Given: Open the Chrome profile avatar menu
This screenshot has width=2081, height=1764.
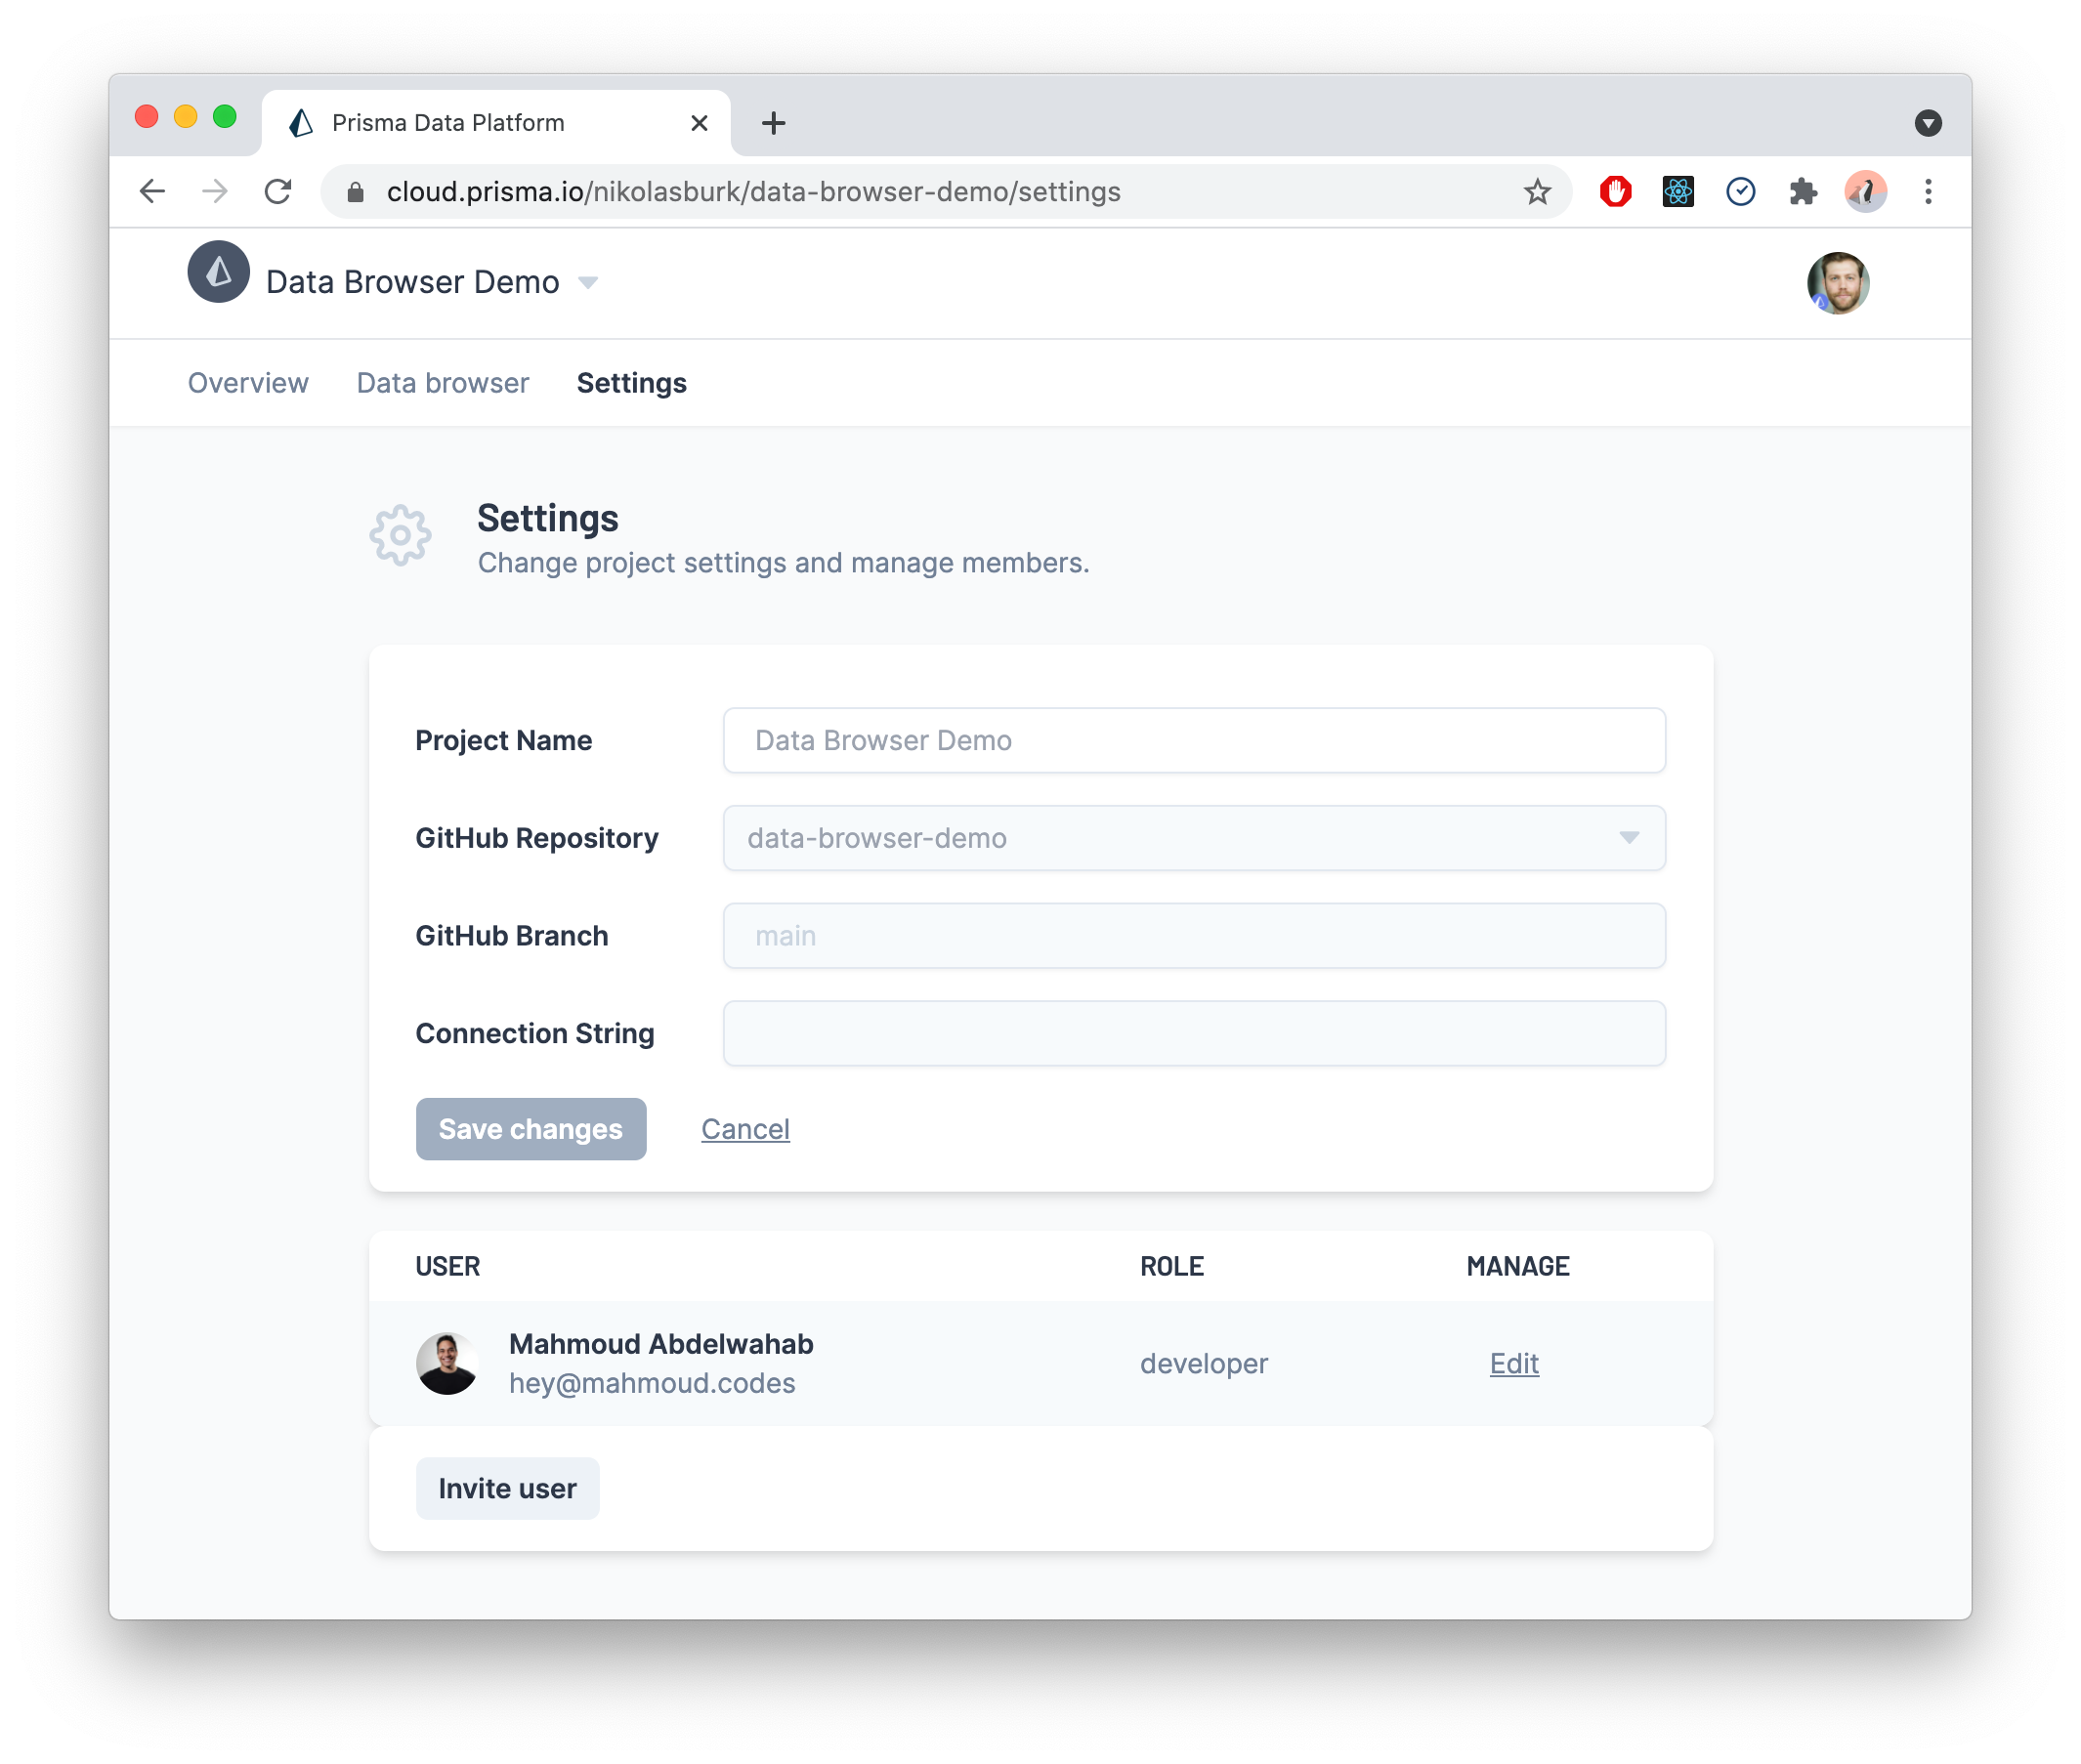Looking at the screenshot, I should (x=1864, y=192).
